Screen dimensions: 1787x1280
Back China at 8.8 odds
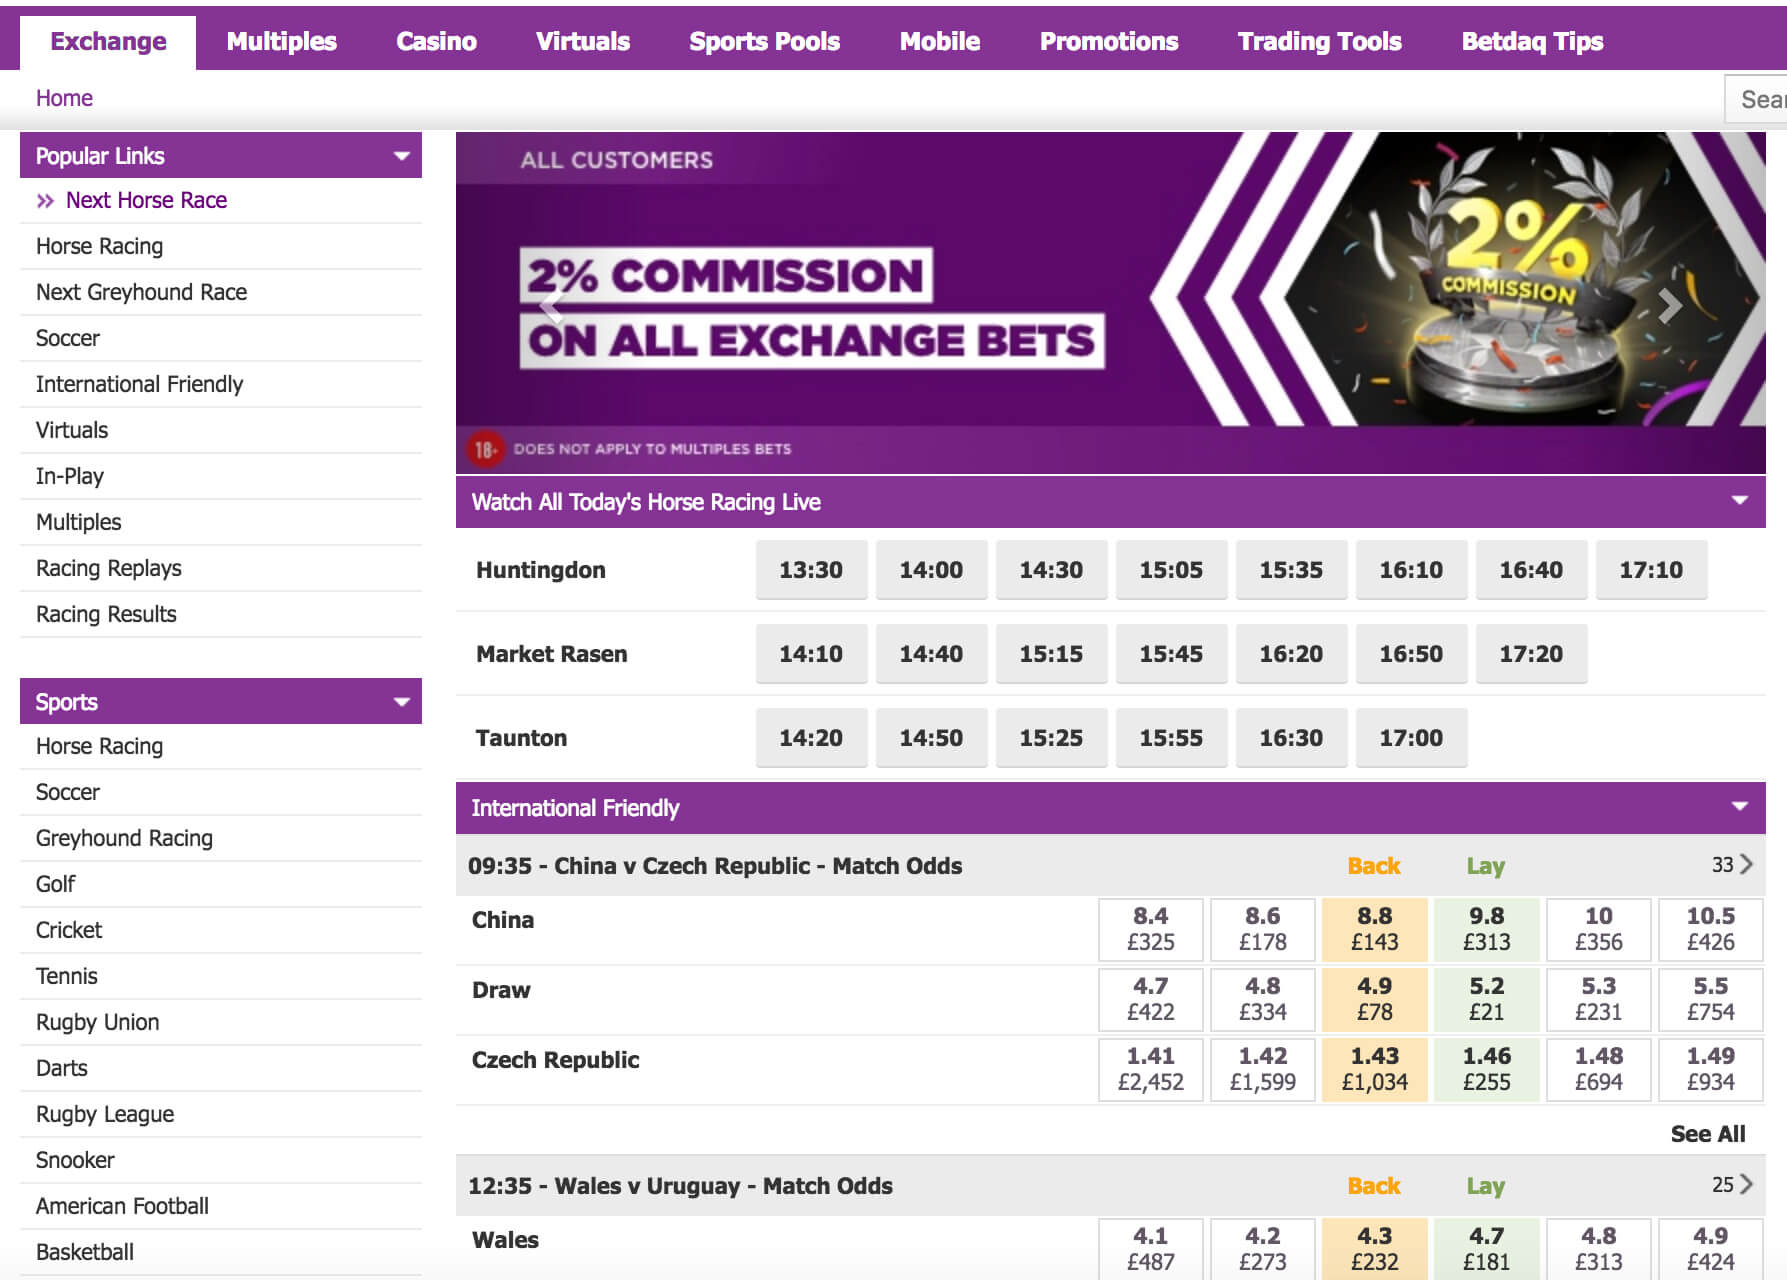click(x=1375, y=929)
